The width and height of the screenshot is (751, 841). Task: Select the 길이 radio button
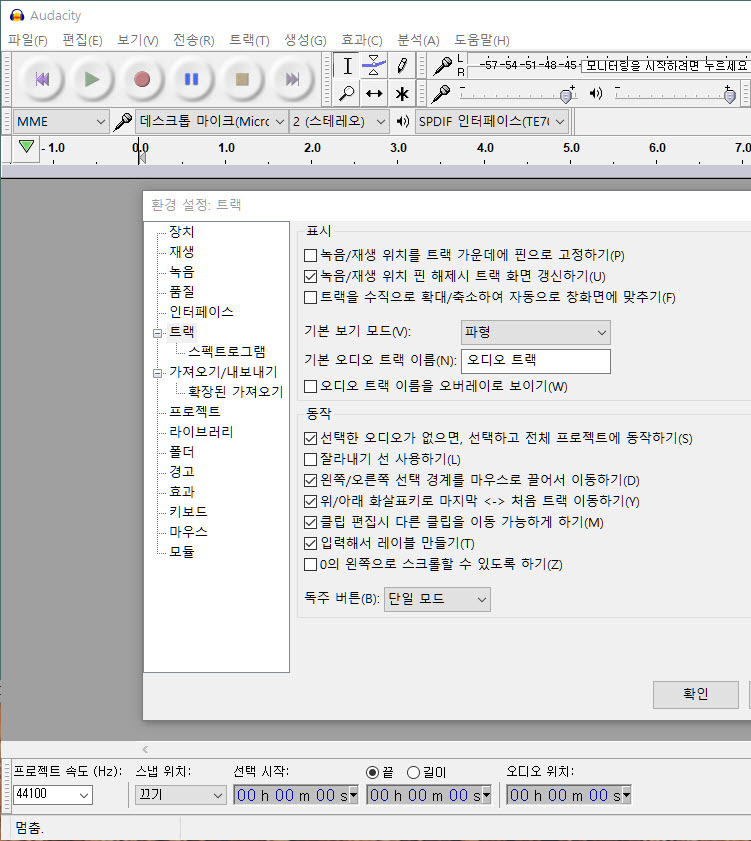click(413, 772)
